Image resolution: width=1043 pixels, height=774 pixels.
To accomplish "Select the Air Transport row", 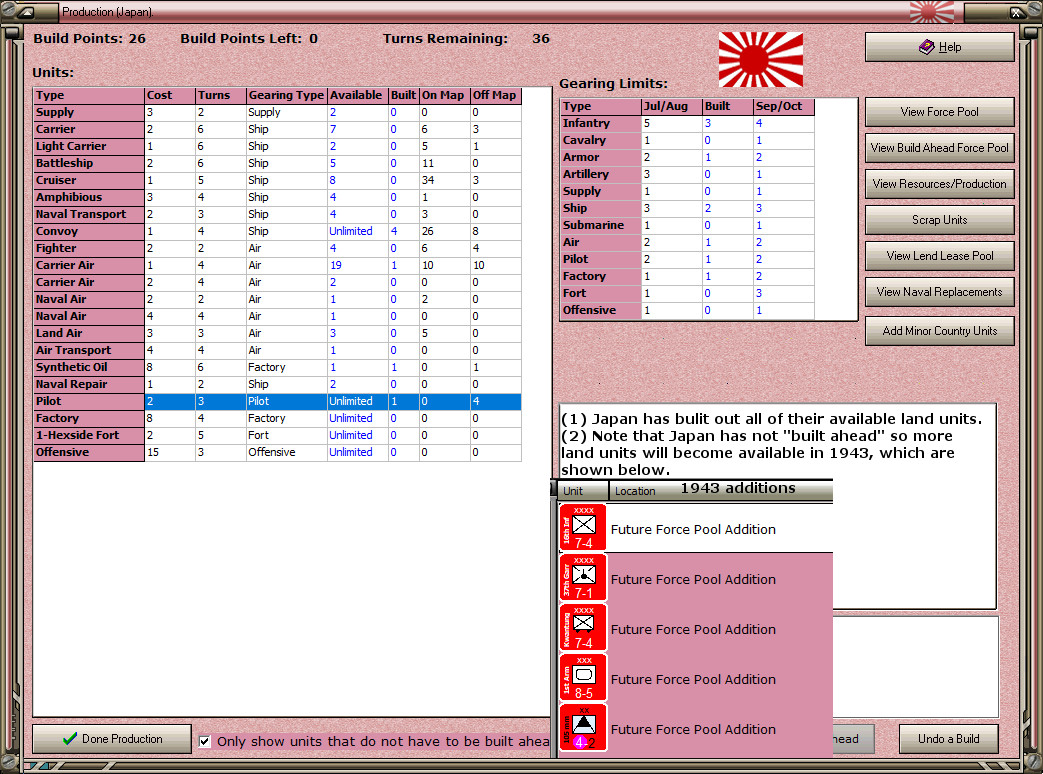I will pyautogui.click(x=277, y=350).
